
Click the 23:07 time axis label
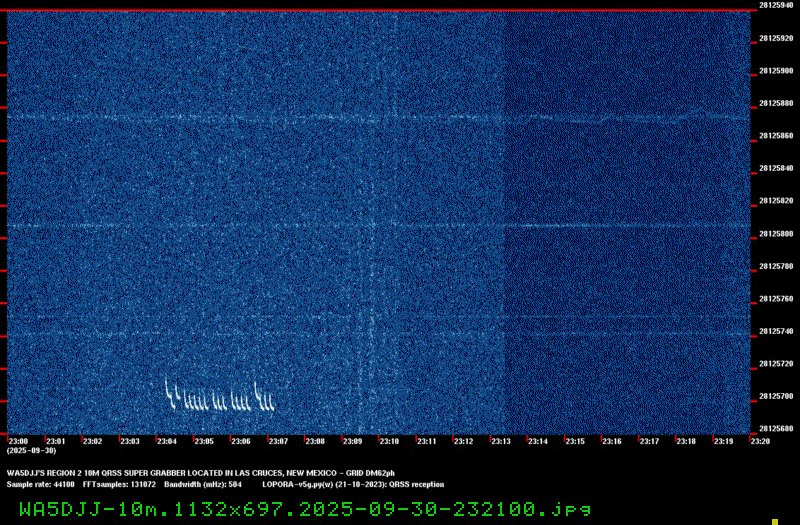278,441
